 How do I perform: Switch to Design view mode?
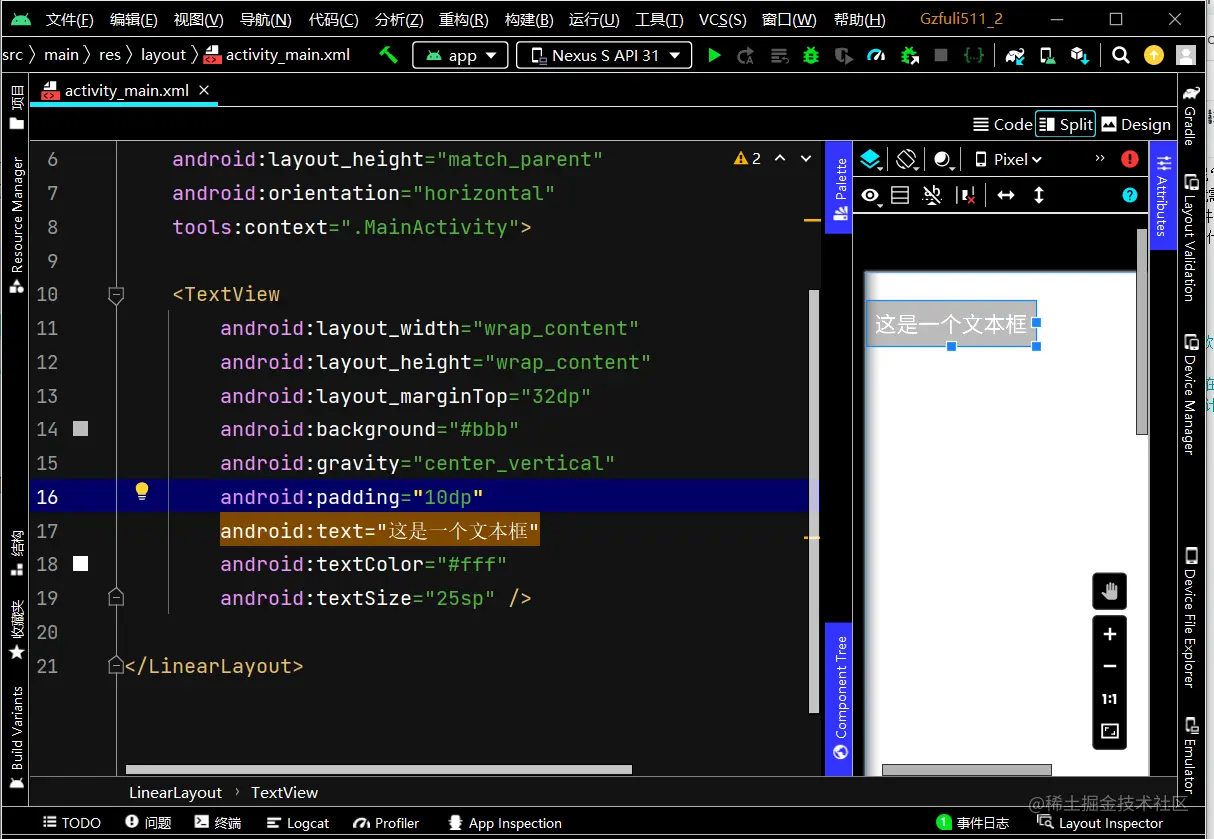click(x=1135, y=124)
